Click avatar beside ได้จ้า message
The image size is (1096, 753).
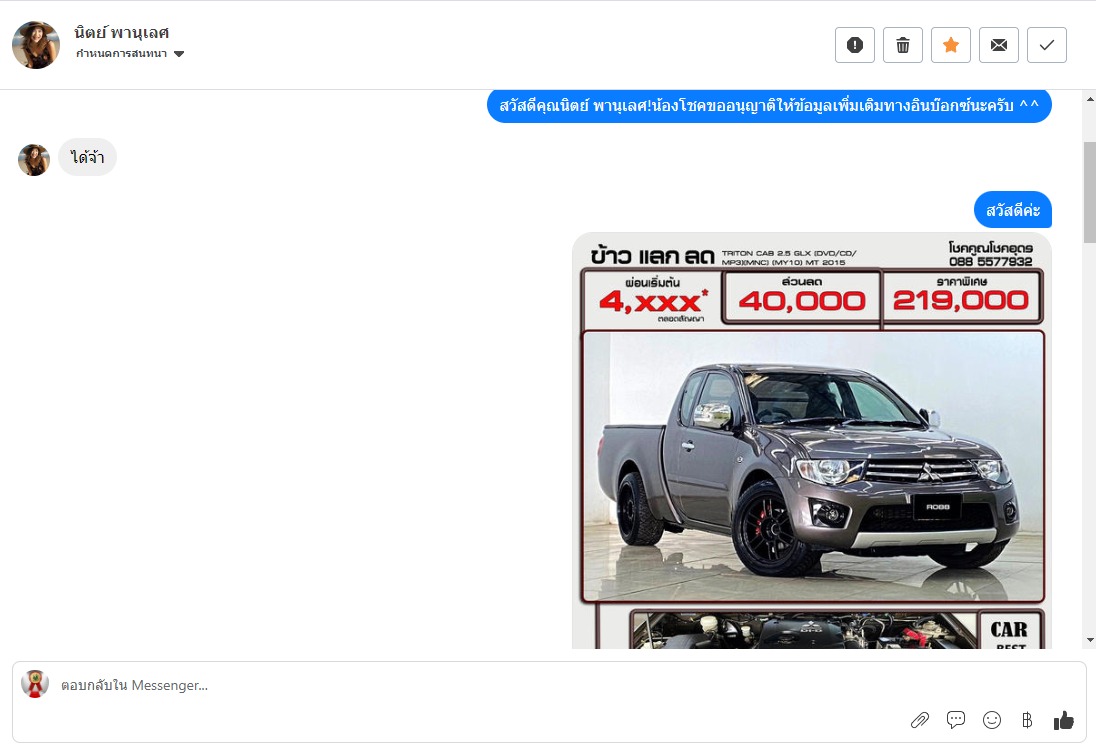pos(34,160)
